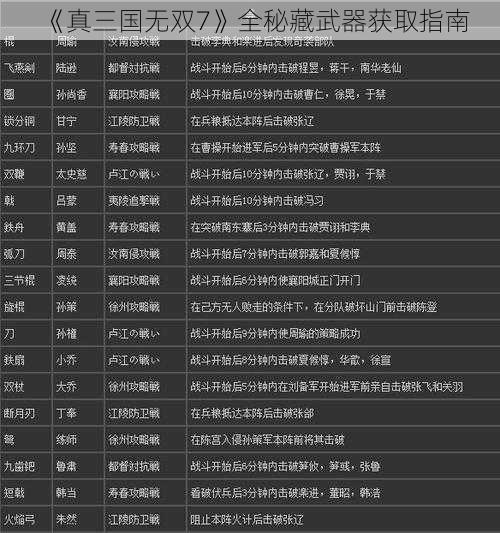Screen dimensions: 500x533
Task: Click the condition about stopping the fire attack (火计)
Action: point(247,519)
